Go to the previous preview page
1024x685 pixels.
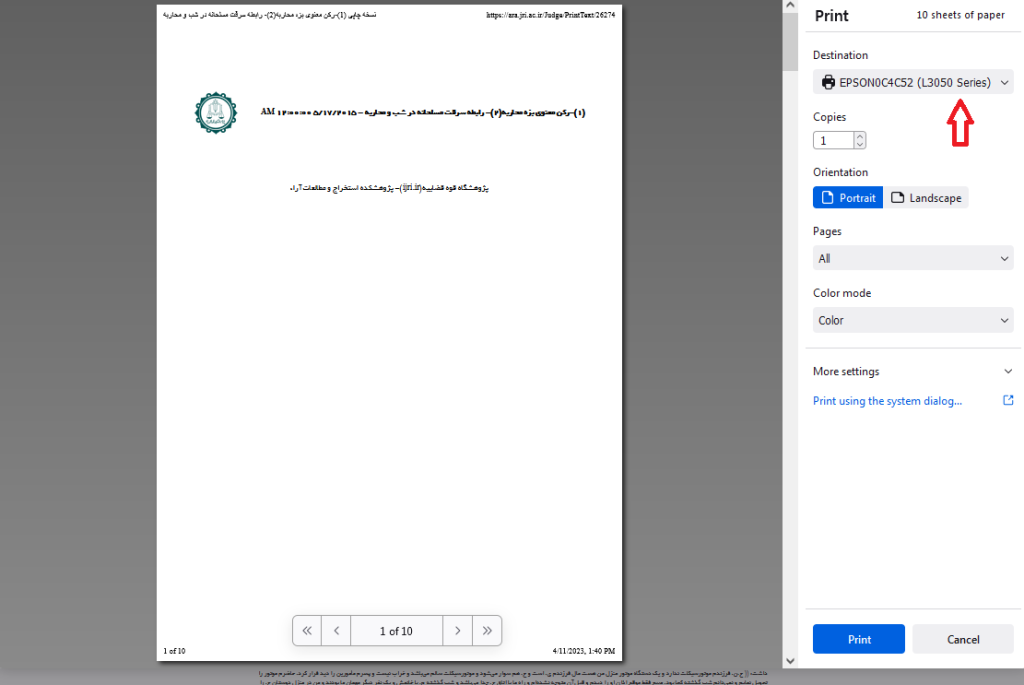tap(336, 631)
